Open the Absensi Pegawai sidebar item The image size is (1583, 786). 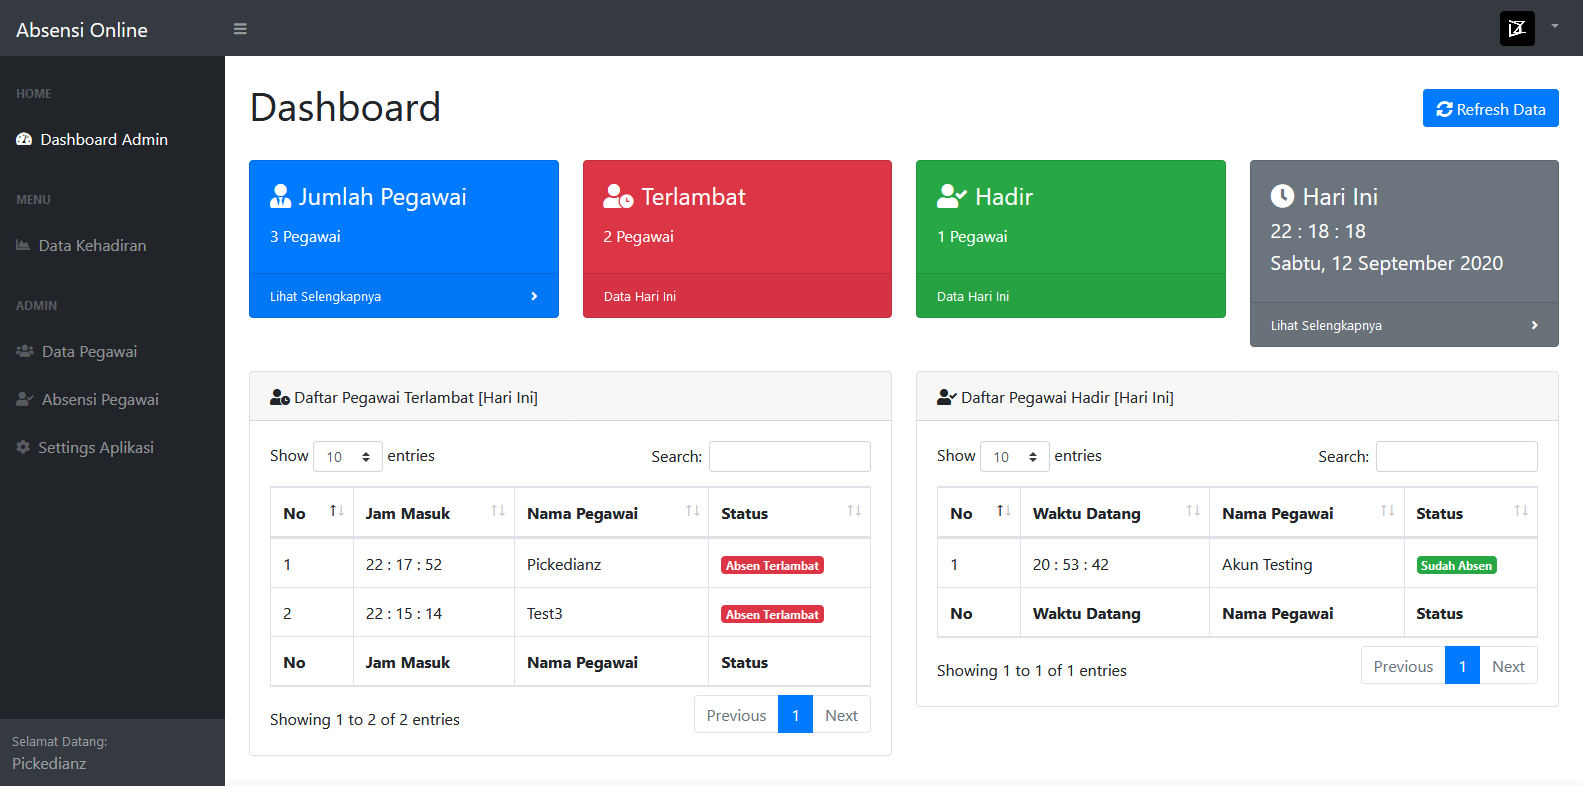coord(100,400)
